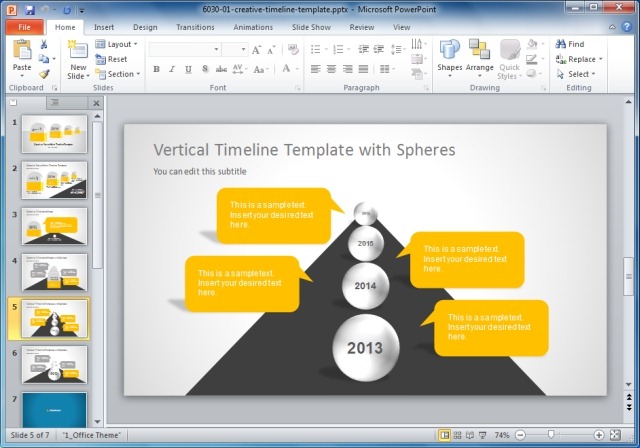Open the File tab
This screenshot has width=640, height=448.
(24, 27)
